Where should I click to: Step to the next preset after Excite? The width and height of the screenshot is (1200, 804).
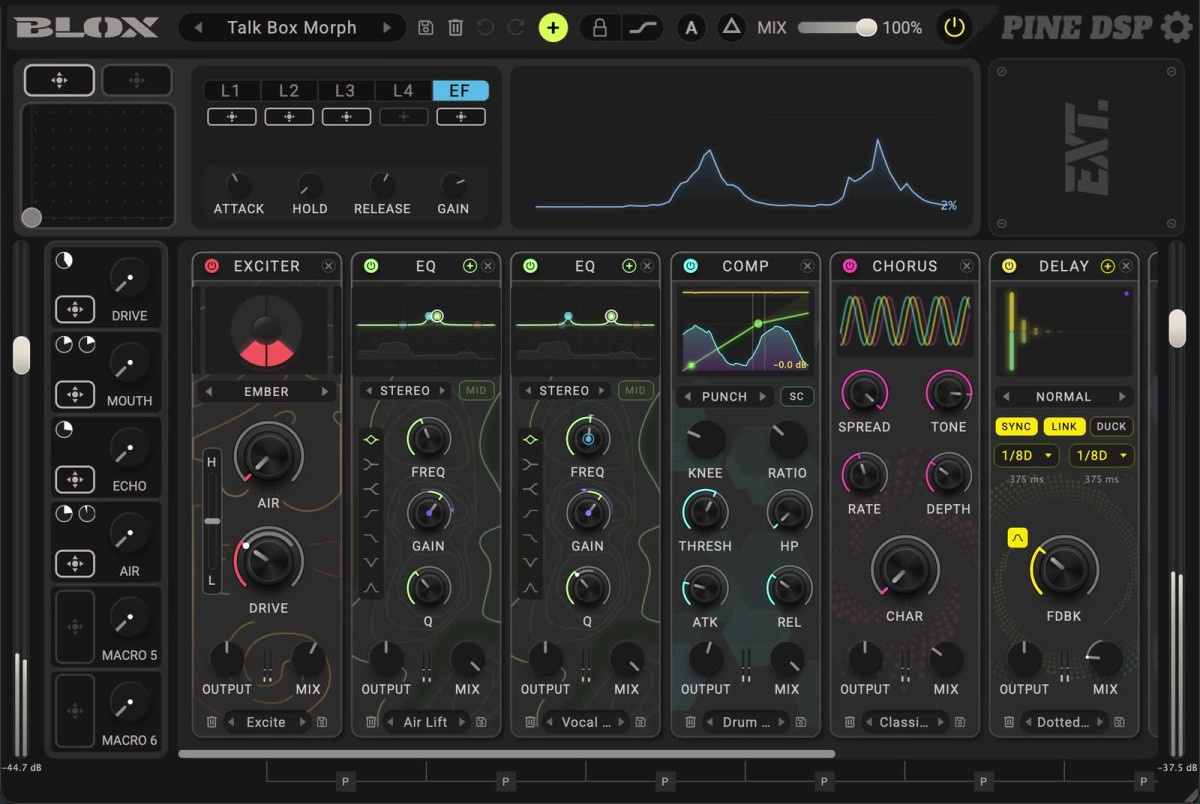[x=302, y=722]
